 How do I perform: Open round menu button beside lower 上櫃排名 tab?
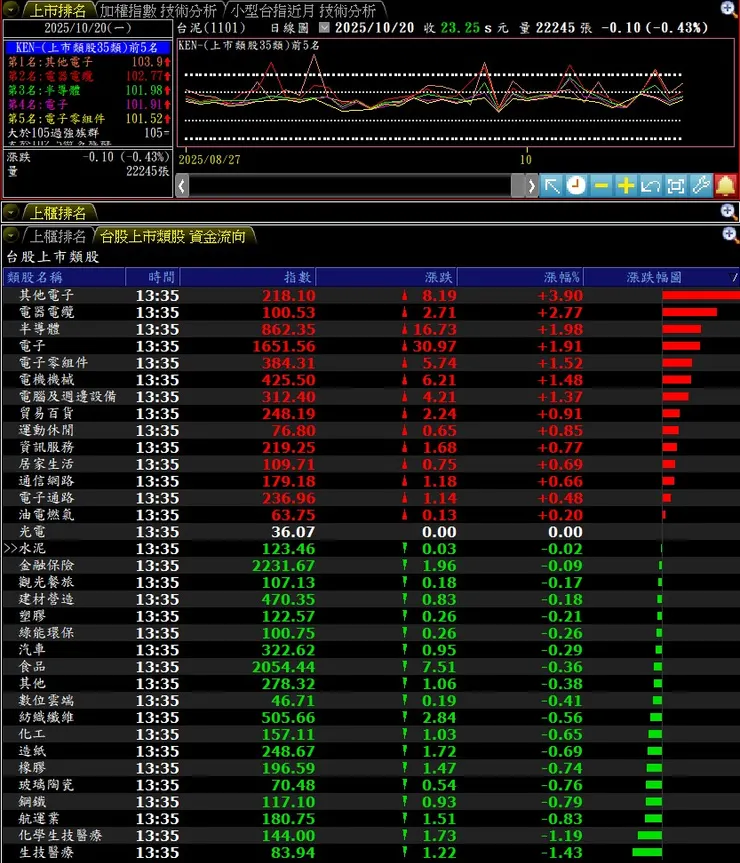click(x=11, y=236)
